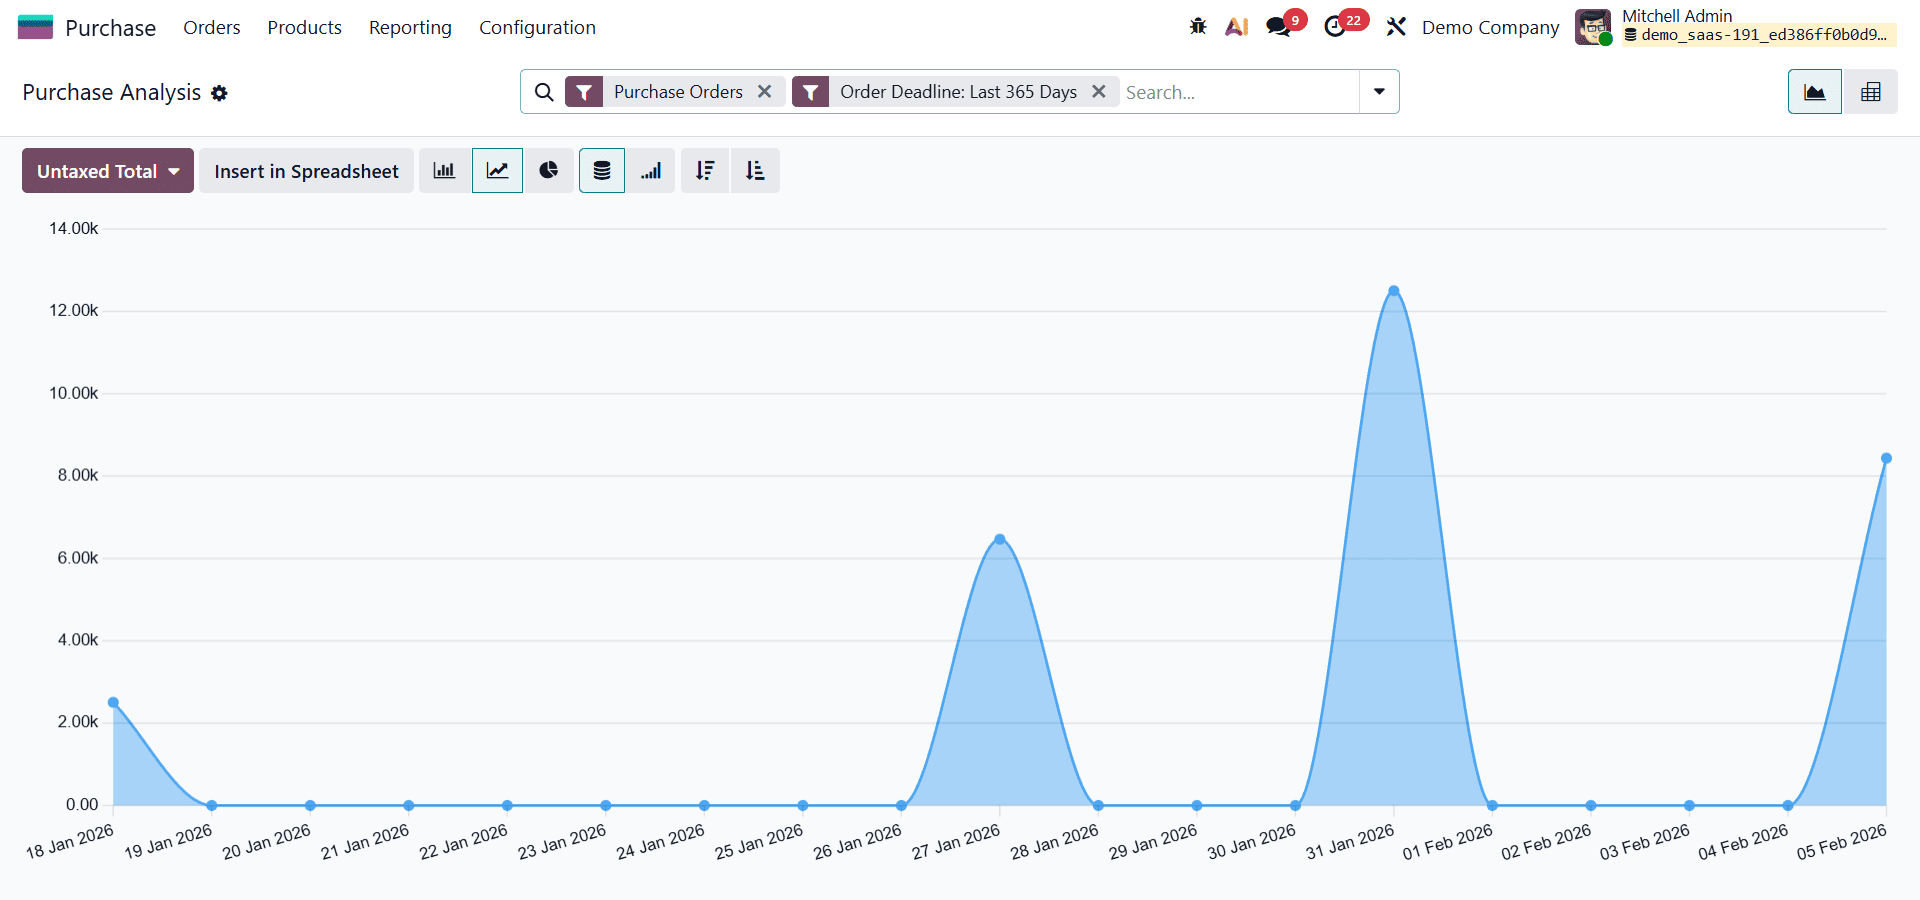Toggle stacked chart mode

pyautogui.click(x=601, y=170)
